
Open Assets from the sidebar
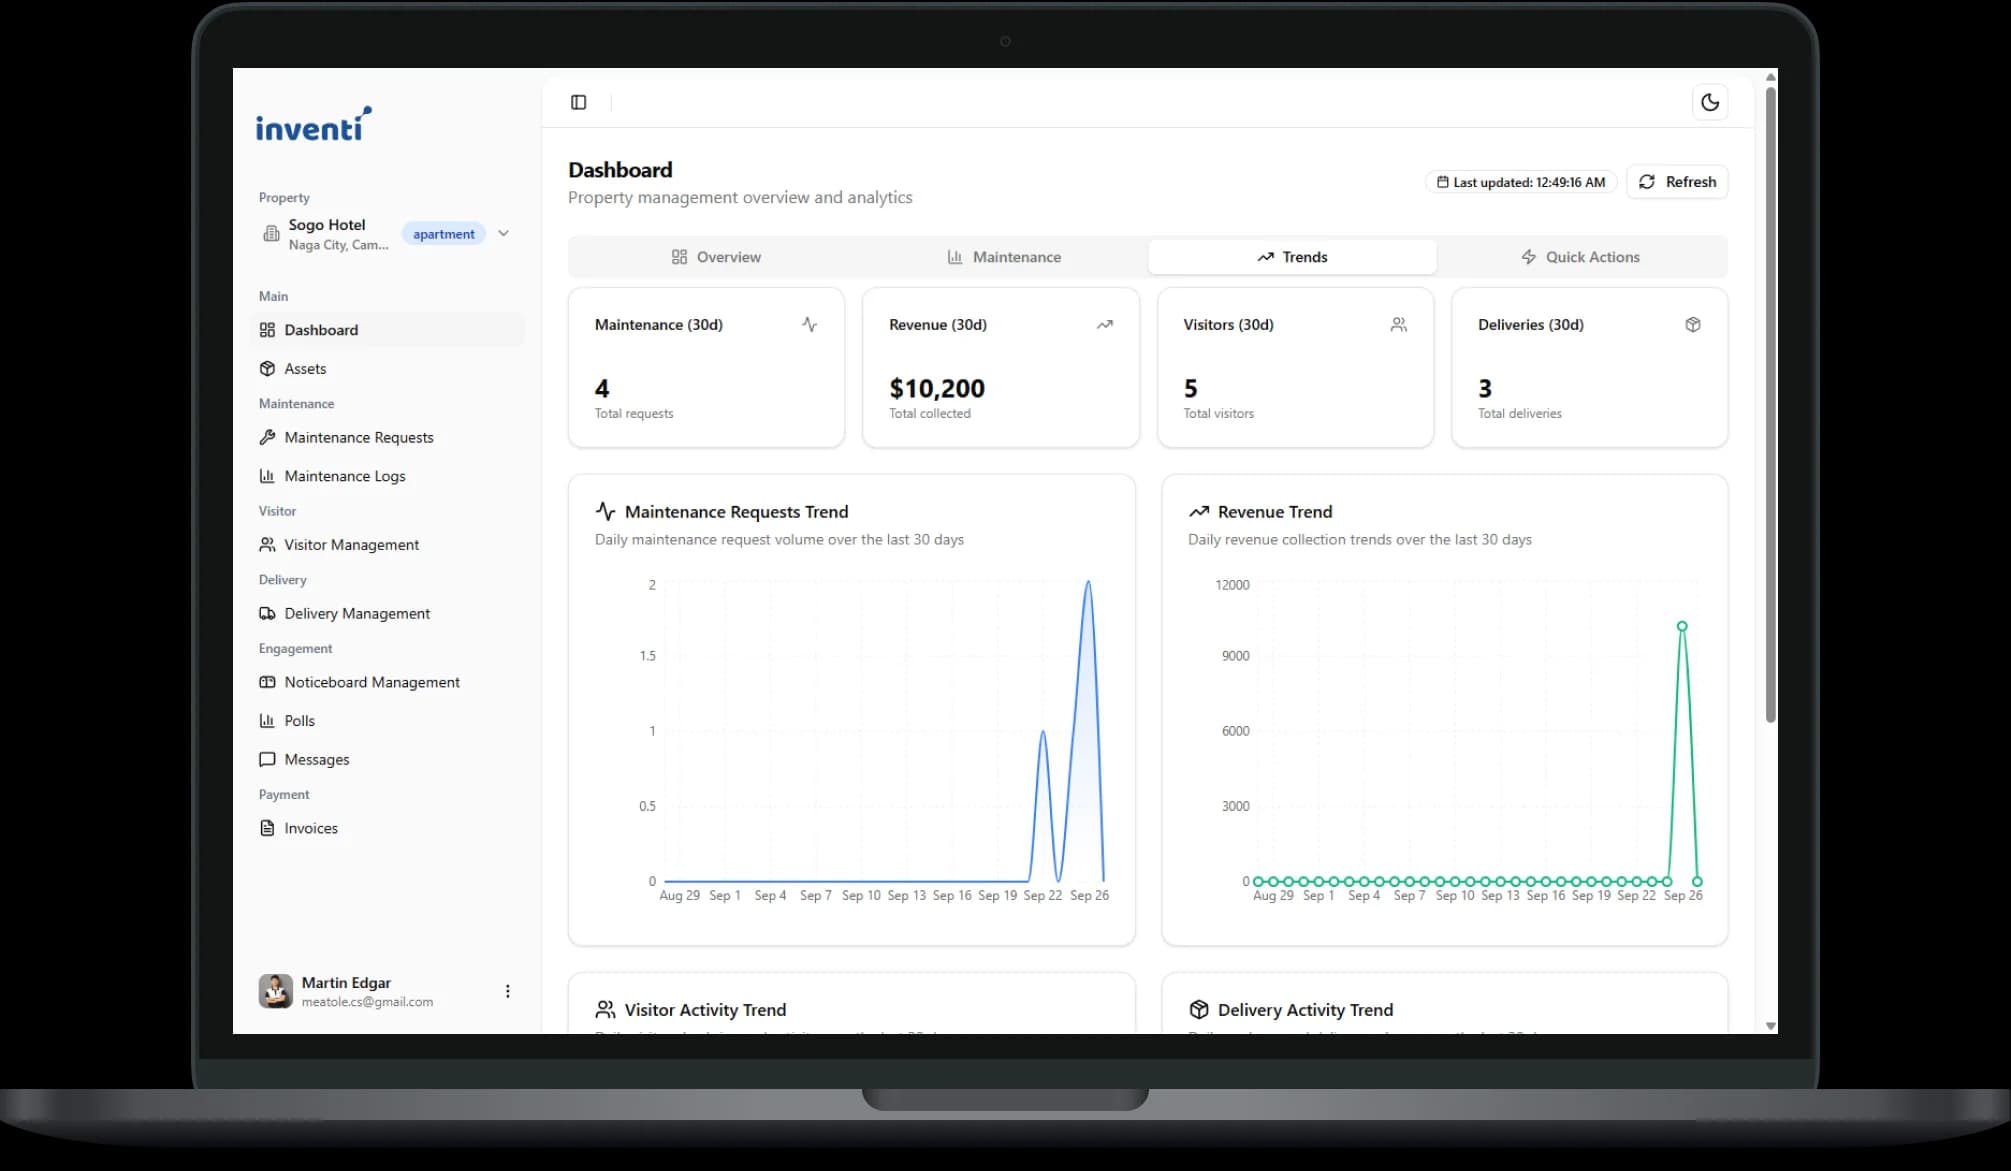coord(305,369)
